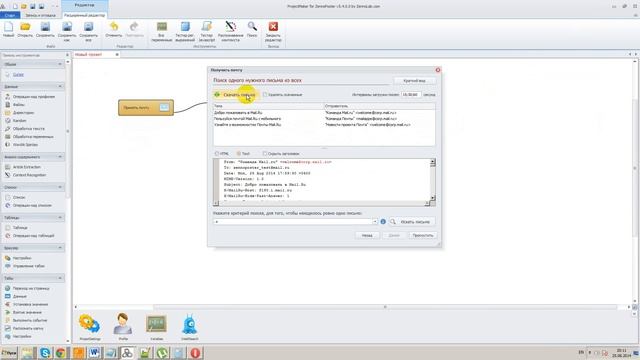The height and width of the screenshot is (360, 640).
Task: Open Word from the taskbar
Action: click(x=94, y=353)
